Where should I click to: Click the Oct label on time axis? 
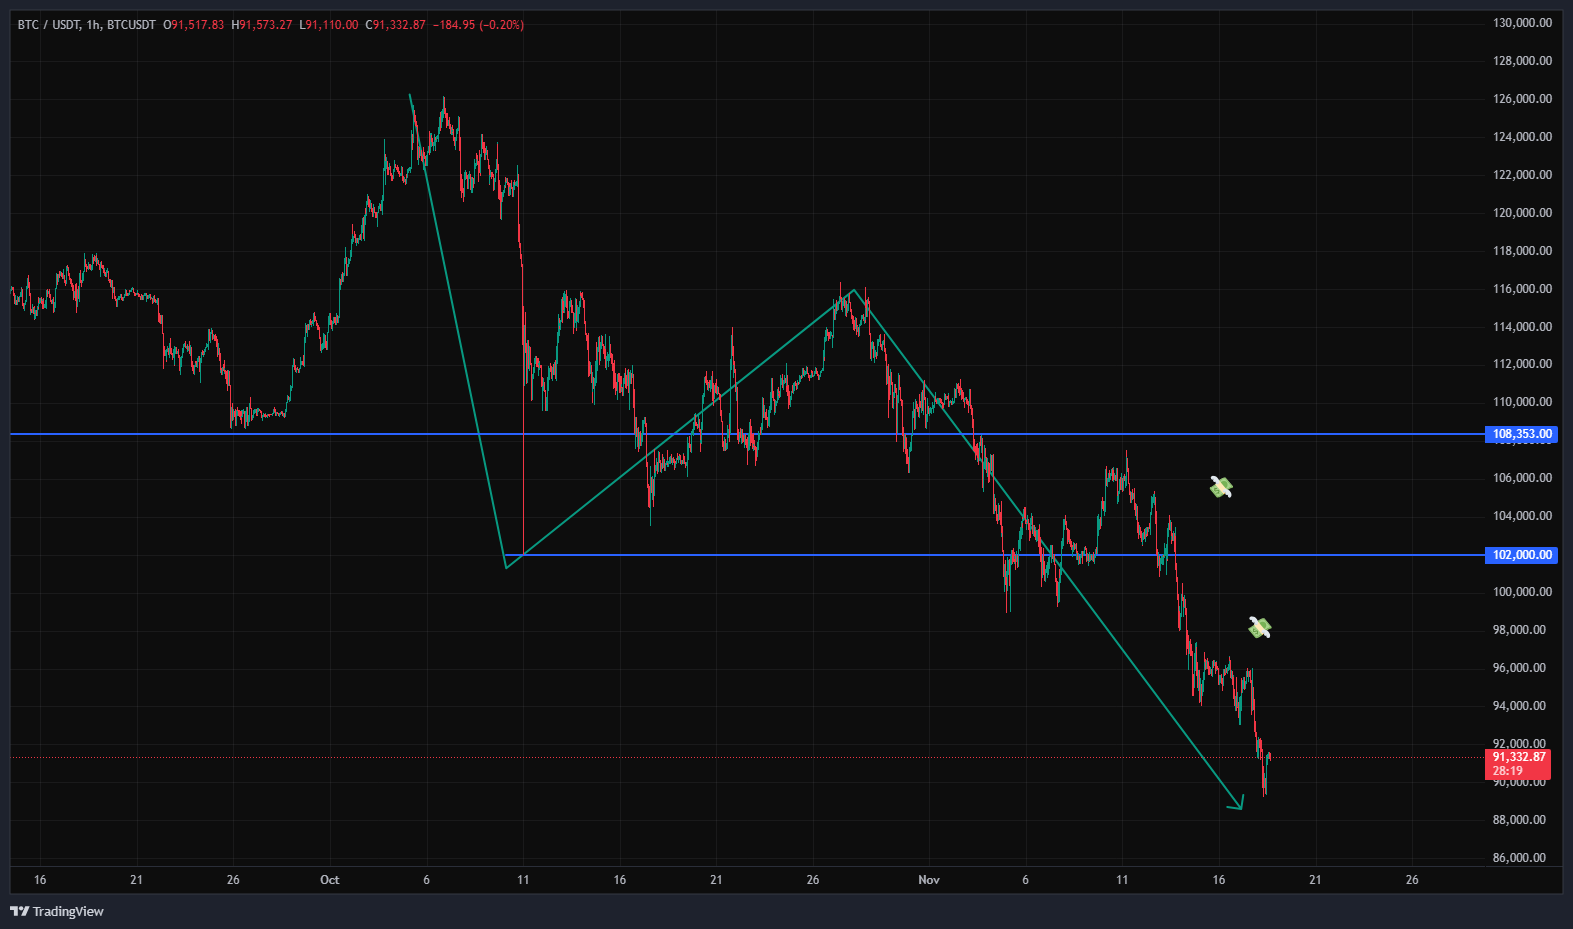(329, 880)
